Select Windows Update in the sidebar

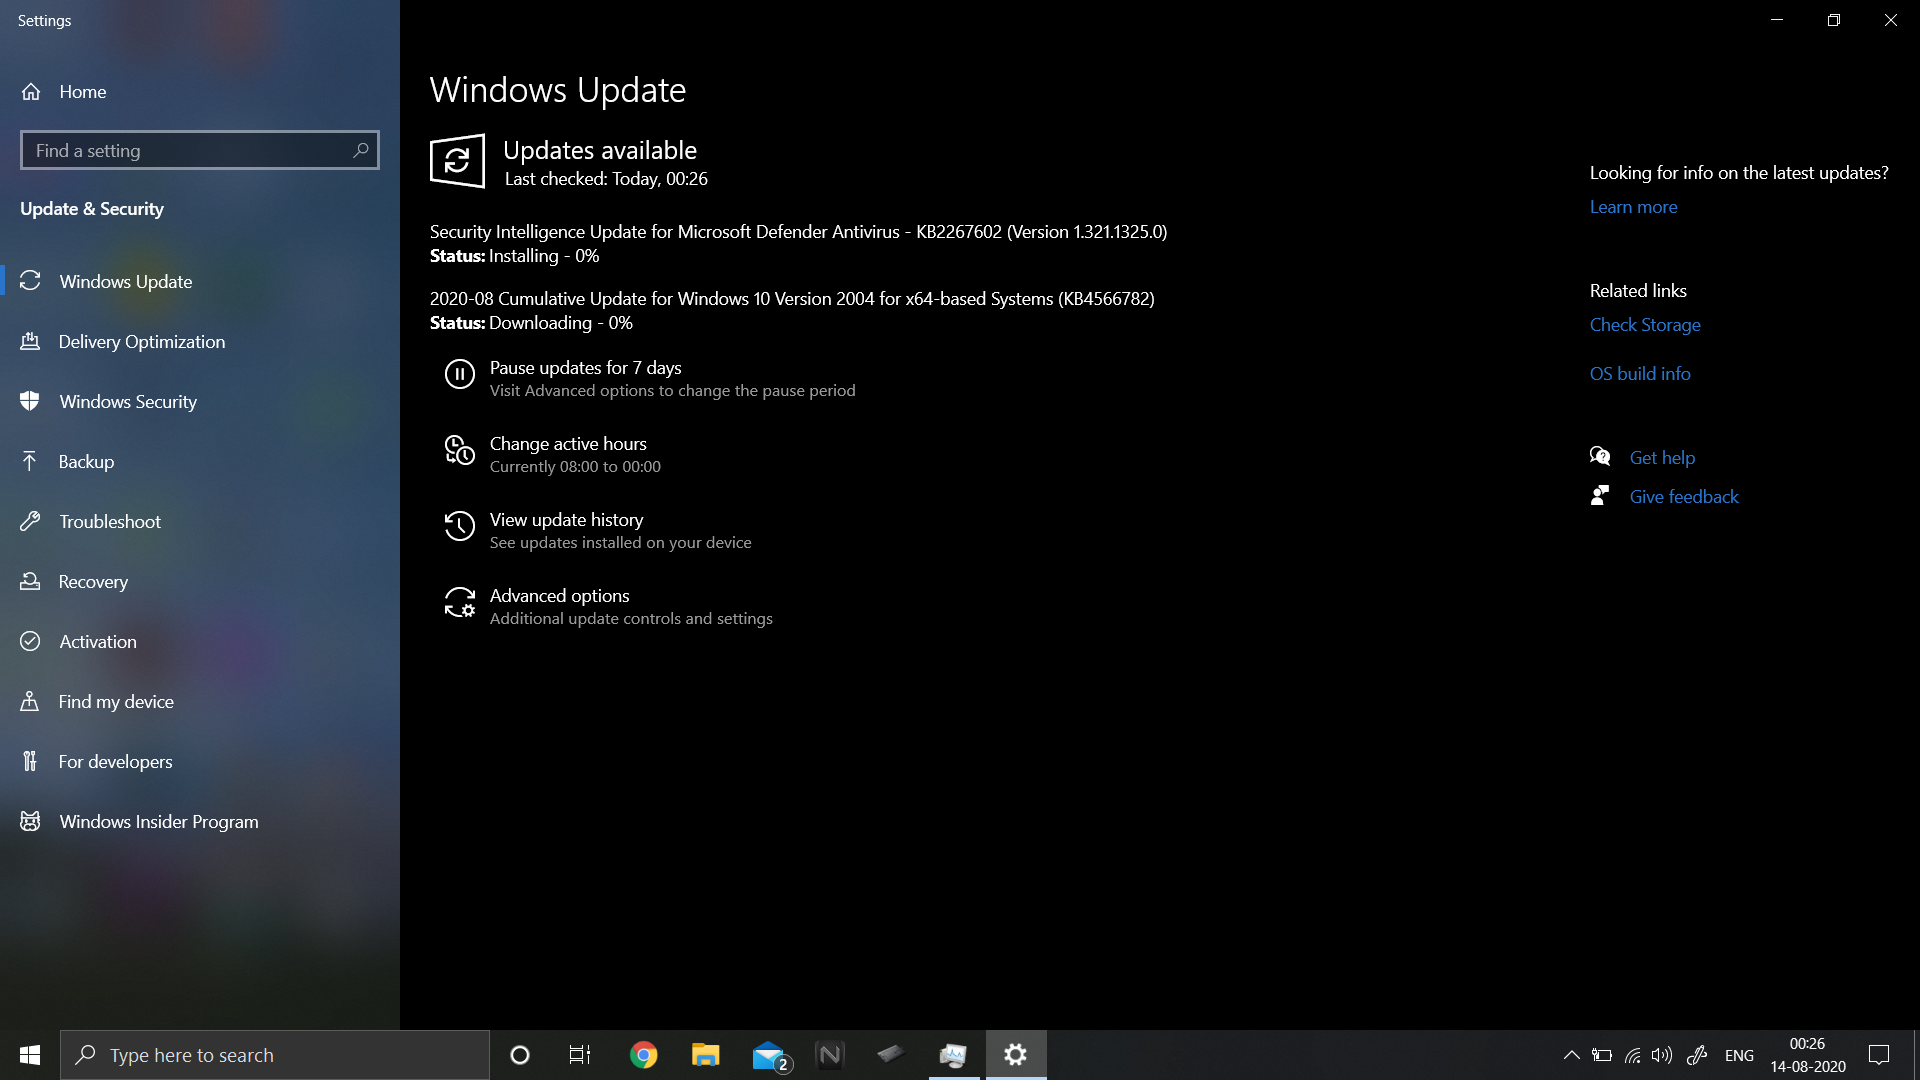(200, 281)
